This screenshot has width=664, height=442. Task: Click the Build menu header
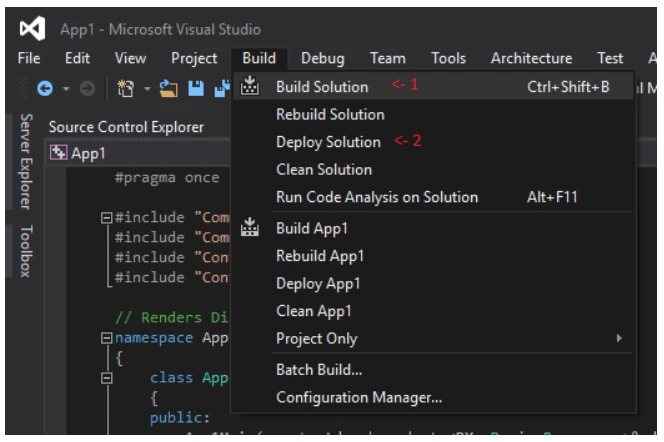point(259,58)
